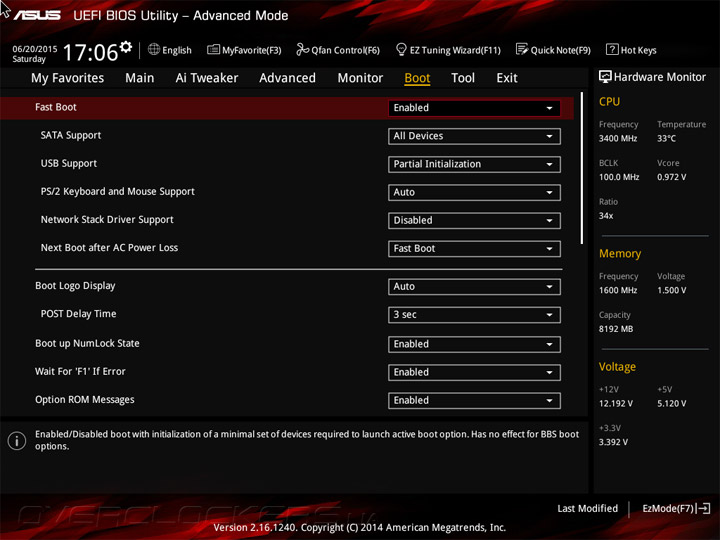Select the Boot up NumLock State label
Viewport: 720px width, 540px height.
(87, 343)
